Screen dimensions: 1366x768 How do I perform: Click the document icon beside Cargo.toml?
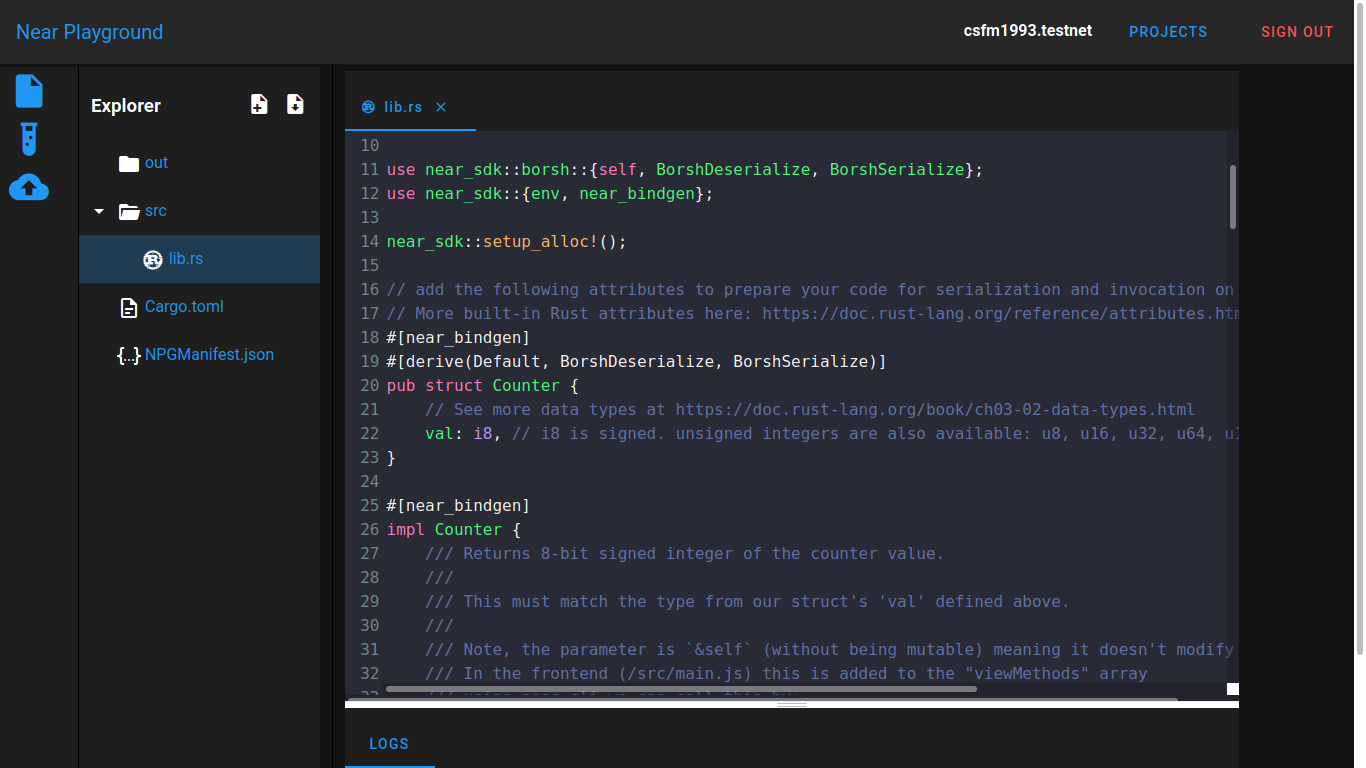pyautogui.click(x=128, y=307)
